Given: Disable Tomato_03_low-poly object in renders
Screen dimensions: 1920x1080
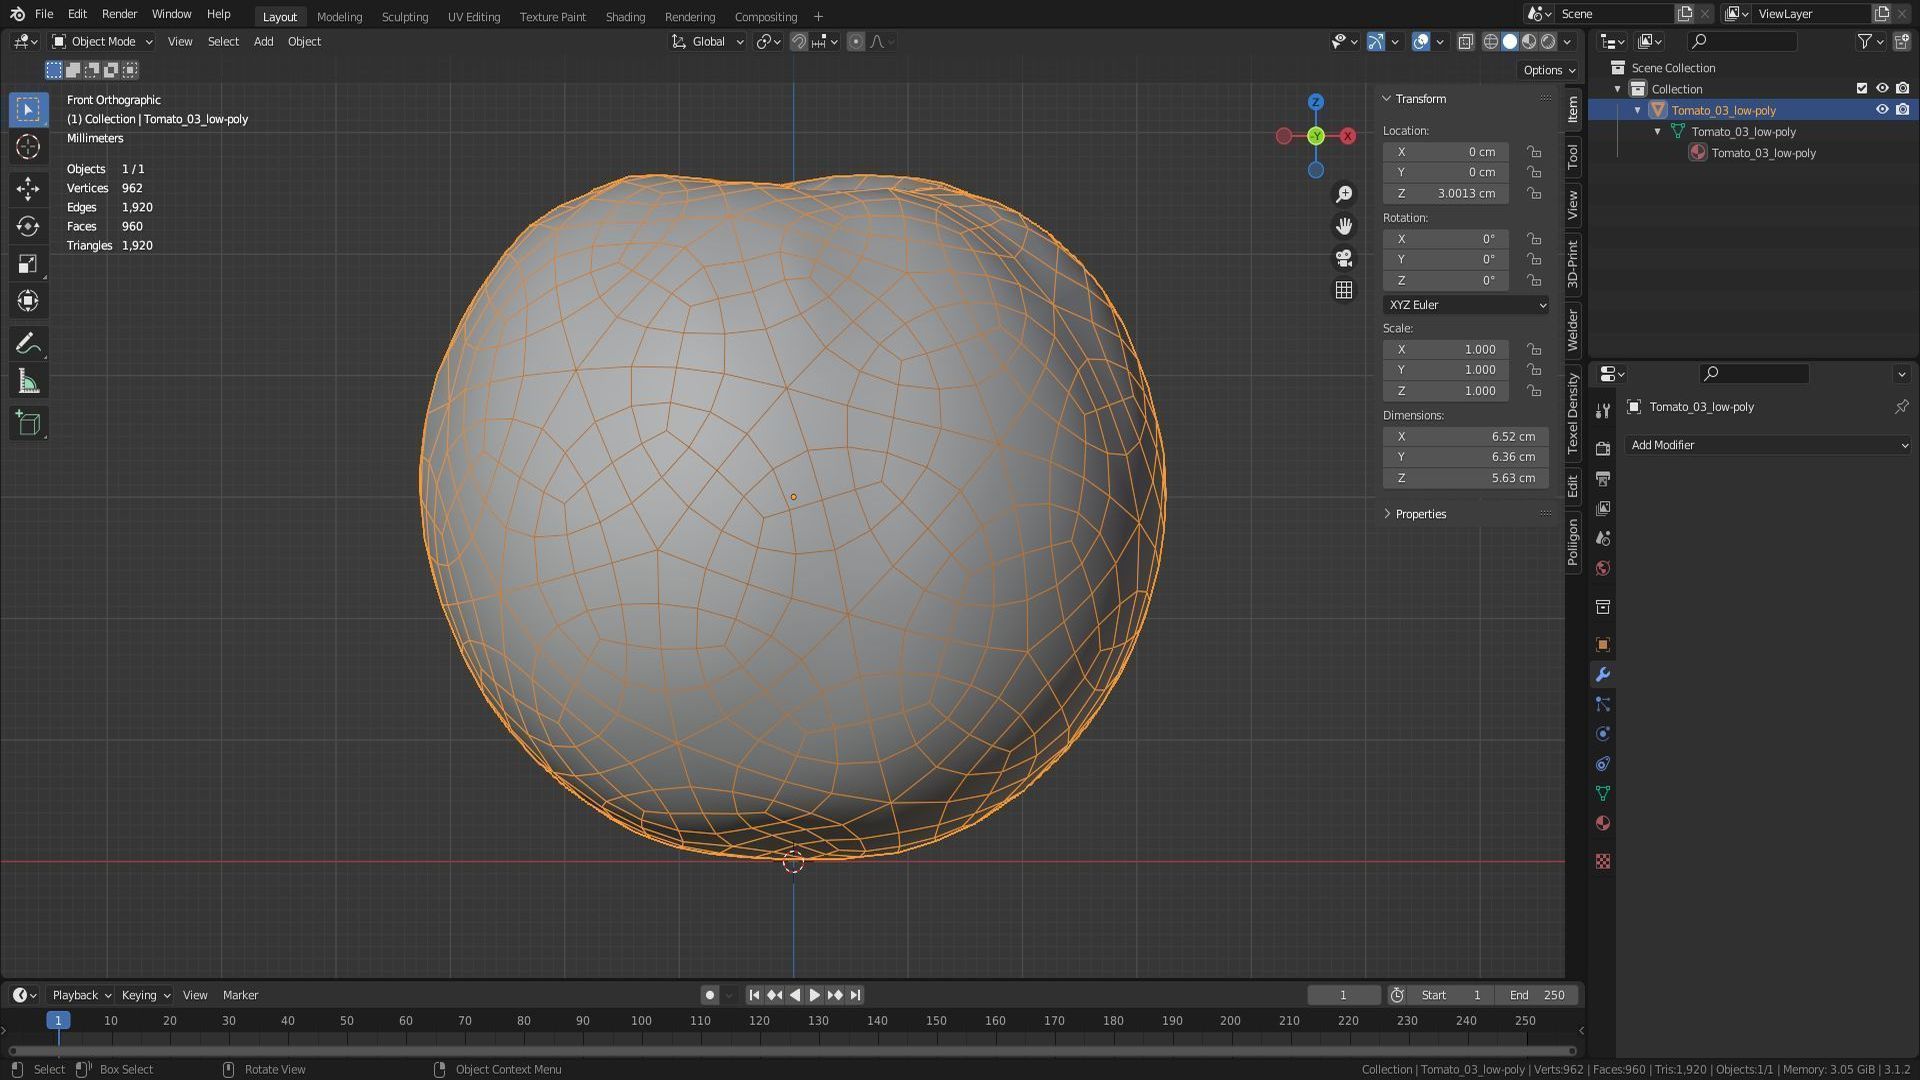Looking at the screenshot, I should [x=1902, y=110].
